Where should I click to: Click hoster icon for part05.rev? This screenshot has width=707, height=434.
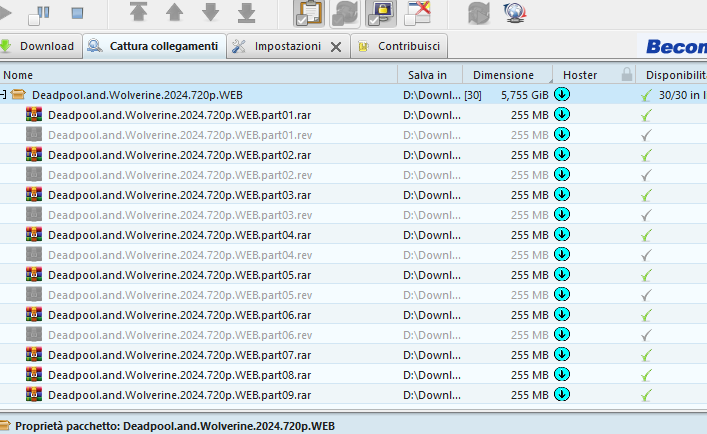562,294
